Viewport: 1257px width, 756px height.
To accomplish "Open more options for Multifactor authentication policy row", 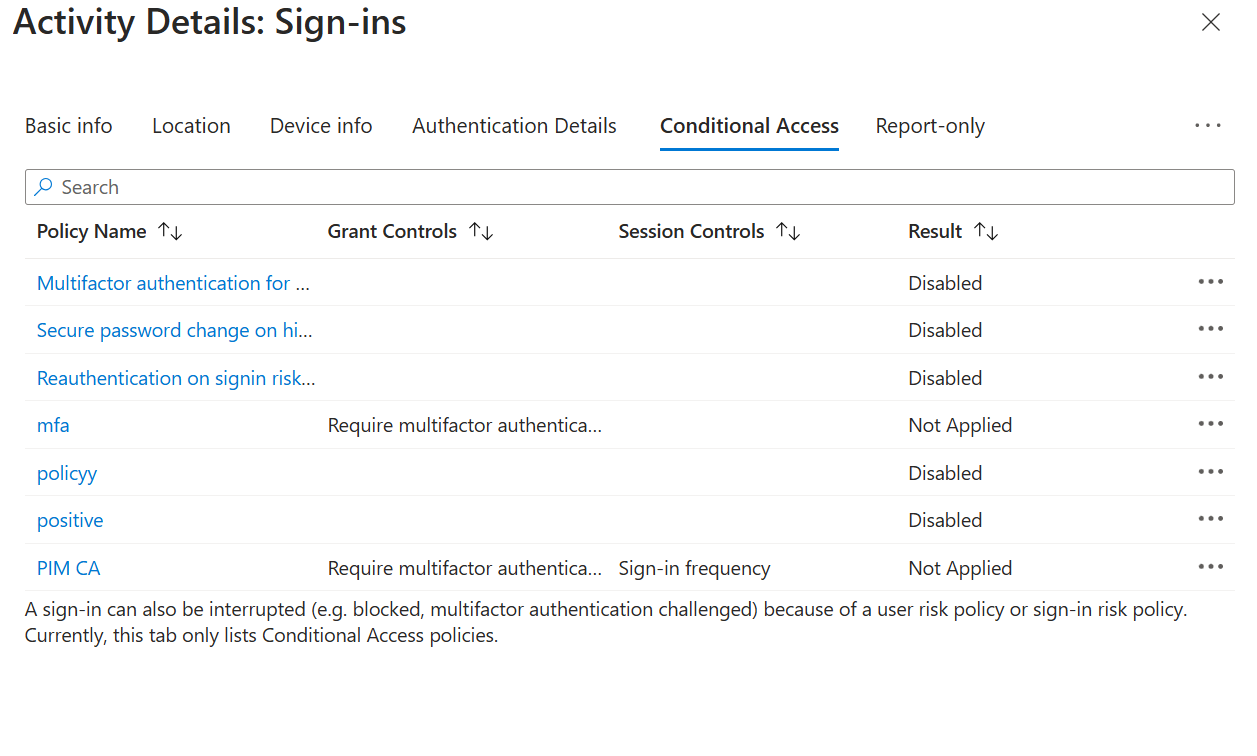I will pyautogui.click(x=1210, y=282).
